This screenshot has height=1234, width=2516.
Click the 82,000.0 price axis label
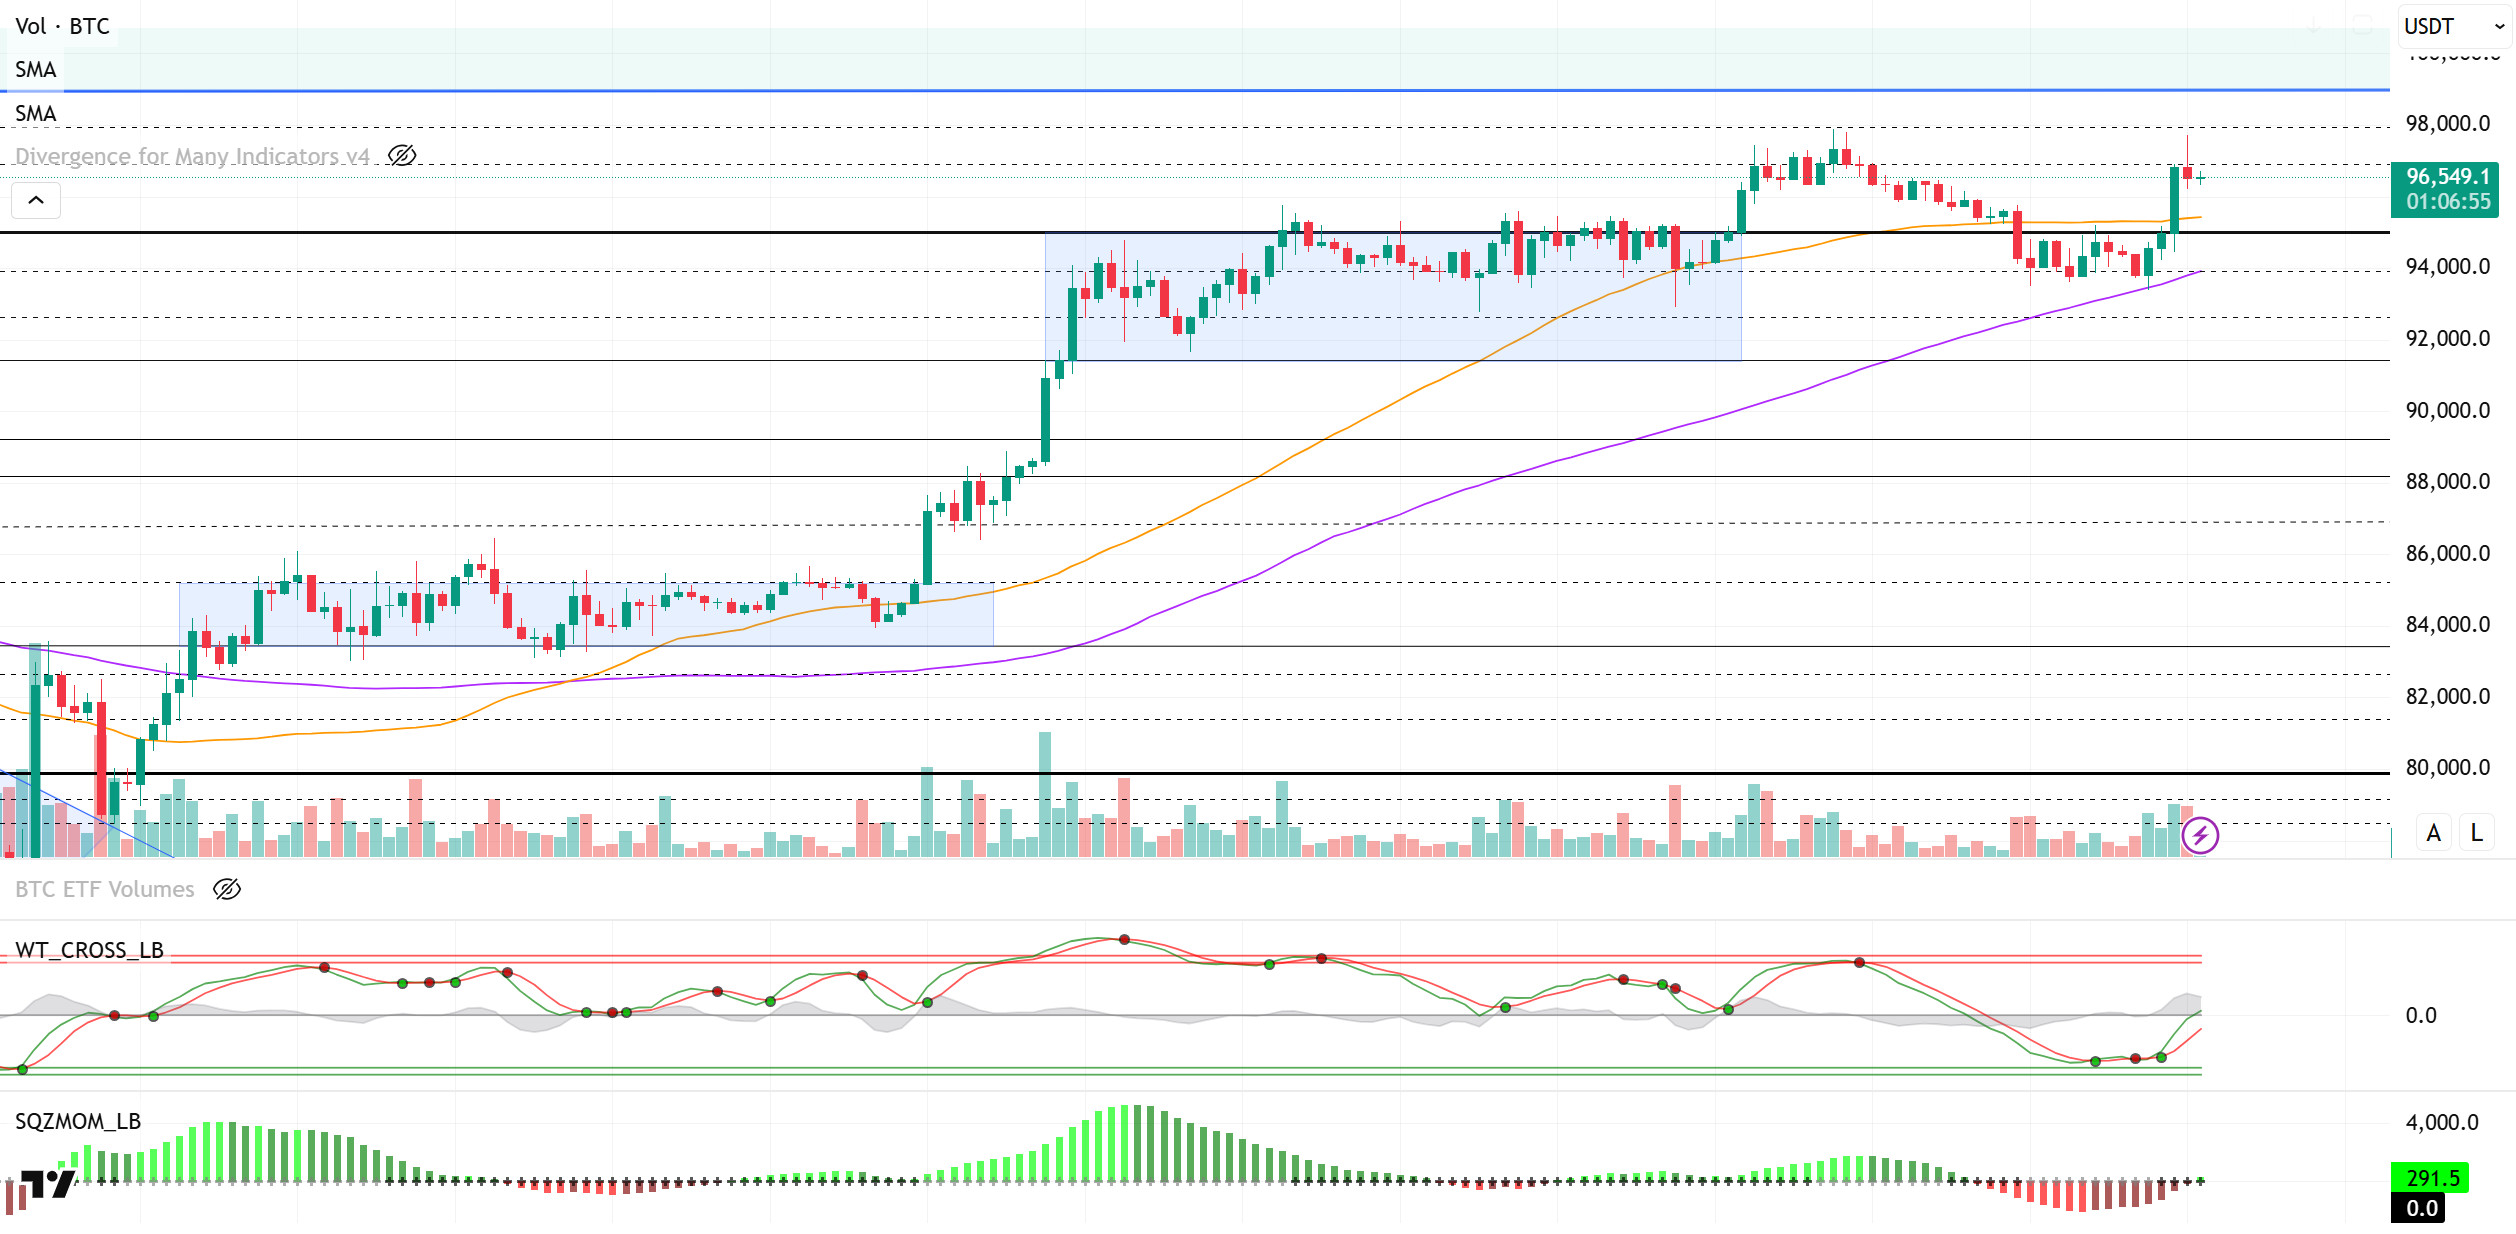[2448, 697]
